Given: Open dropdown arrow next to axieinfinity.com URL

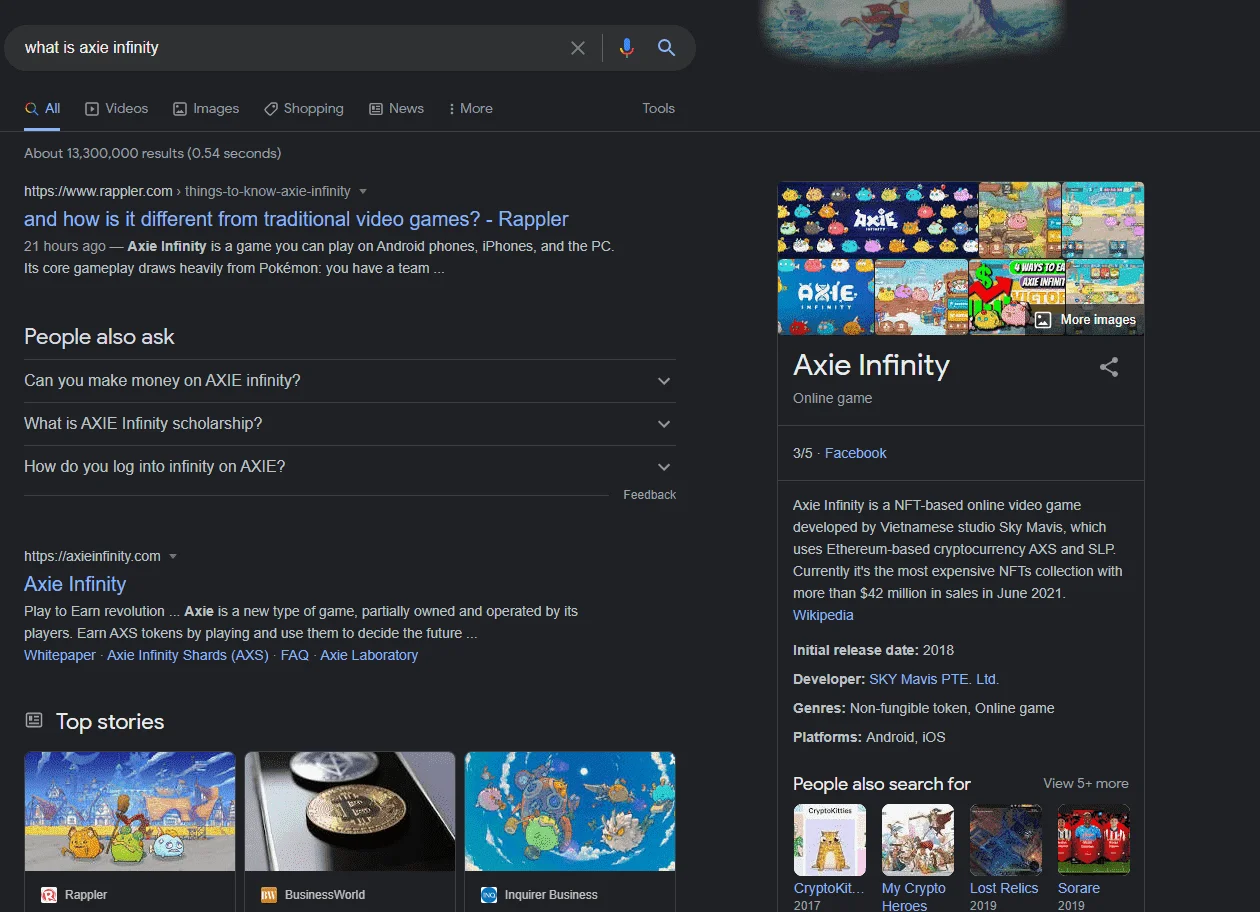Looking at the screenshot, I should 173,556.
